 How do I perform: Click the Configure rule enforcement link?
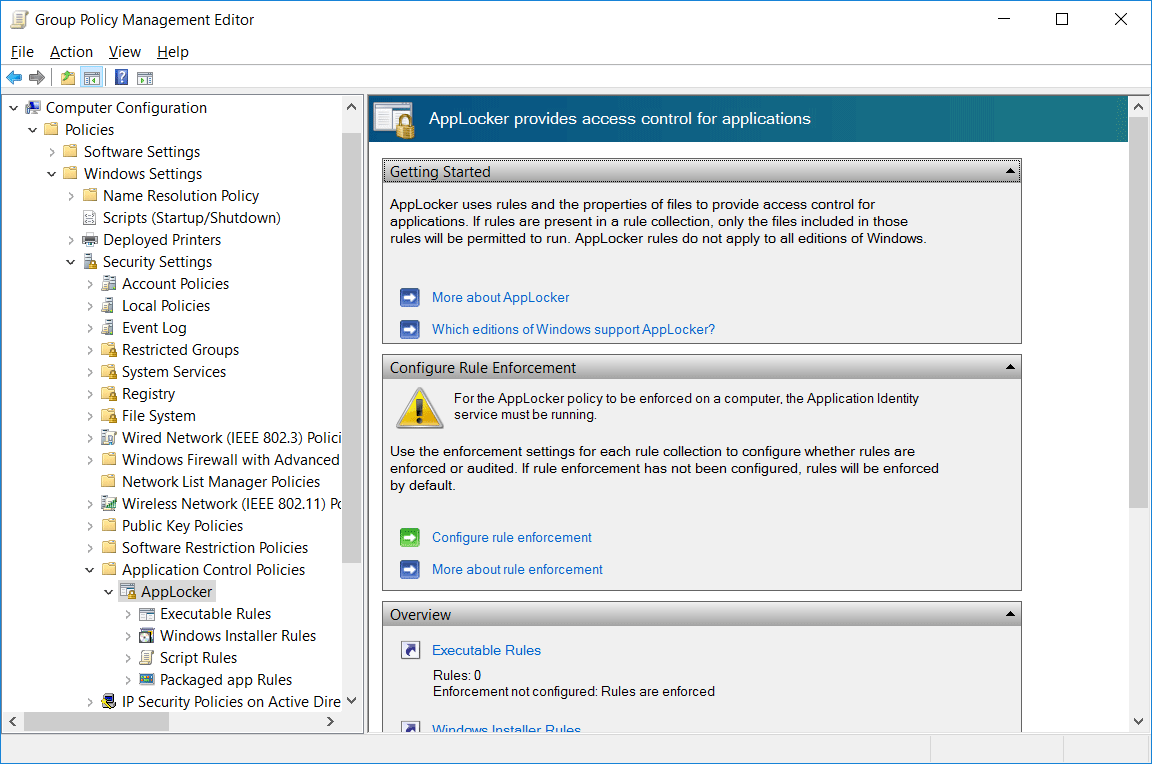pos(511,538)
